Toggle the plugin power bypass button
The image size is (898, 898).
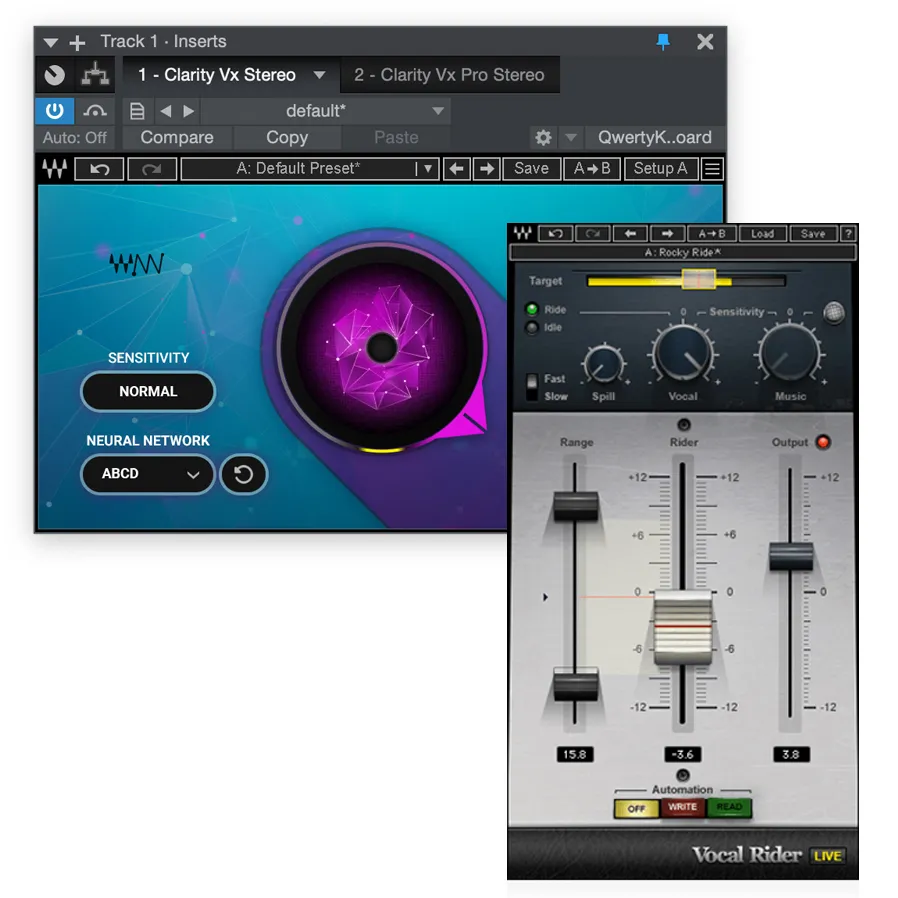(55, 111)
